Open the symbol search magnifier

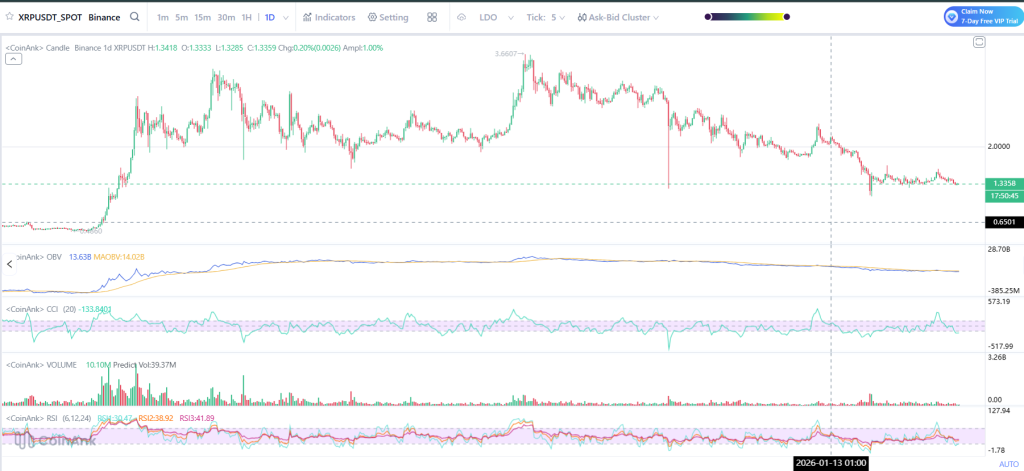coord(134,17)
